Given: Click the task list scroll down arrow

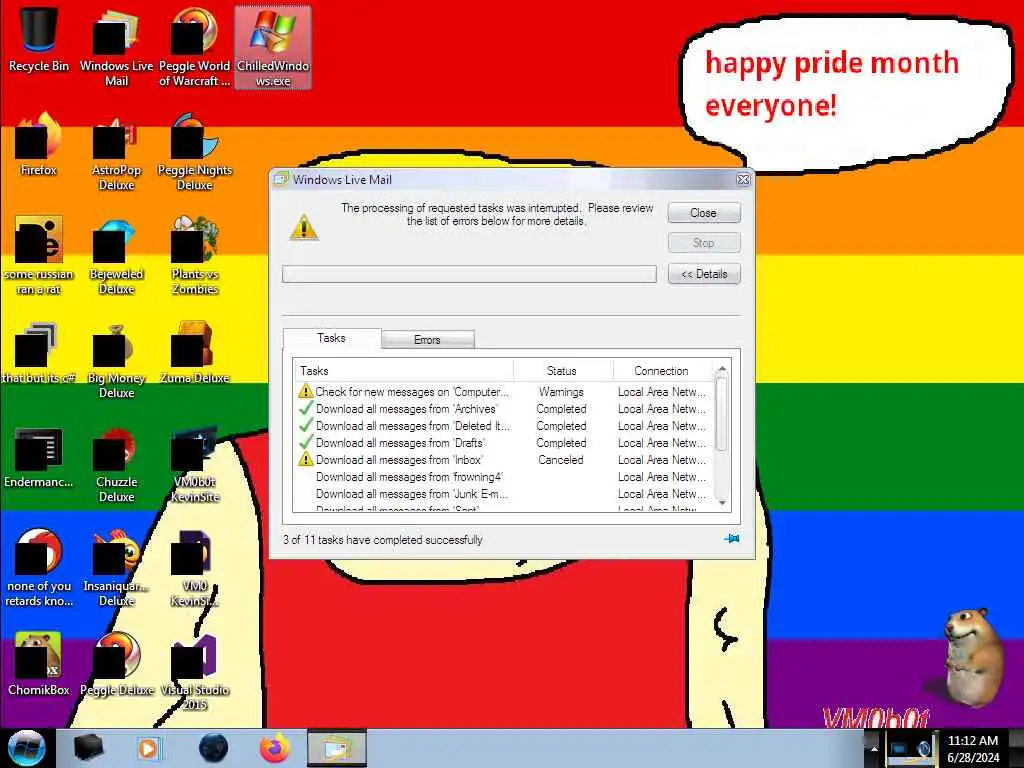Looking at the screenshot, I should click(x=722, y=503).
